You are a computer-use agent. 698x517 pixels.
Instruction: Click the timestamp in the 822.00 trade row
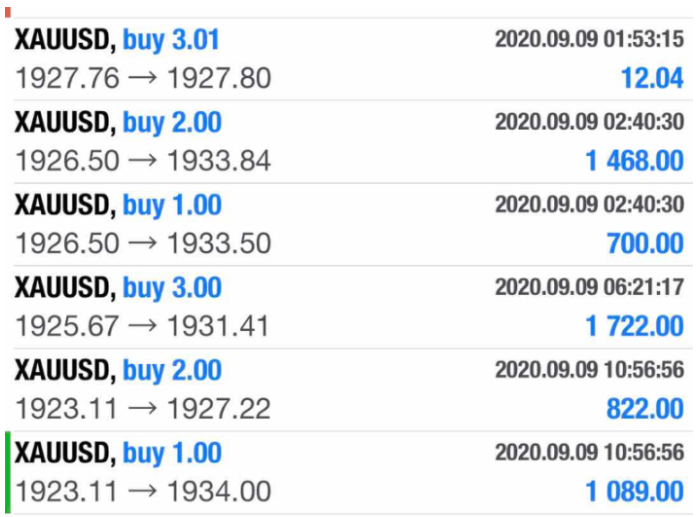589,371
